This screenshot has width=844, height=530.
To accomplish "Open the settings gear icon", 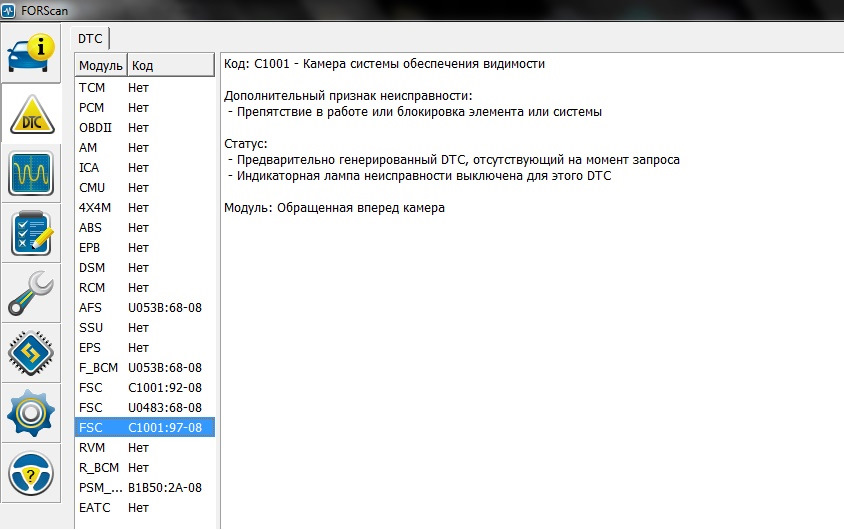I will [x=31, y=413].
